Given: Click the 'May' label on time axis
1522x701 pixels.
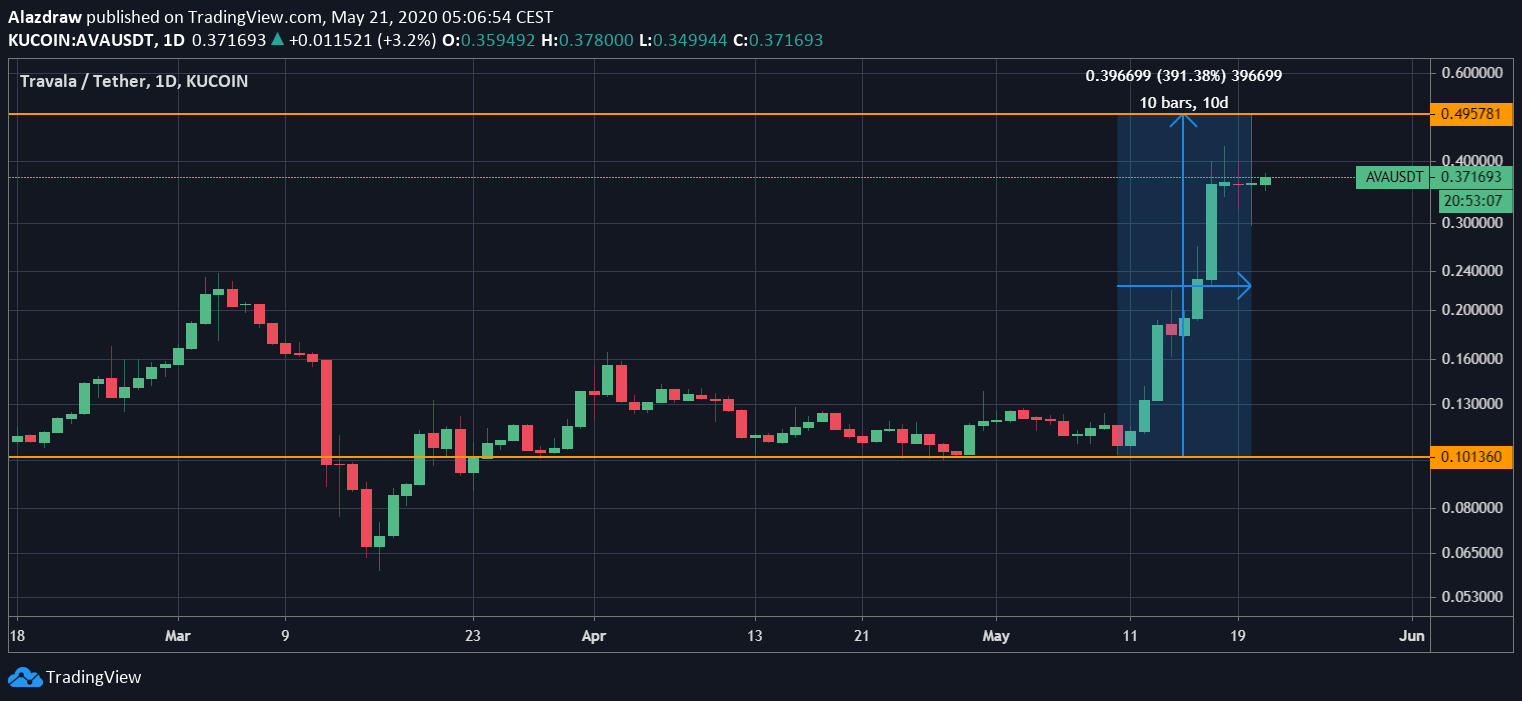Looking at the screenshot, I should coord(997,635).
